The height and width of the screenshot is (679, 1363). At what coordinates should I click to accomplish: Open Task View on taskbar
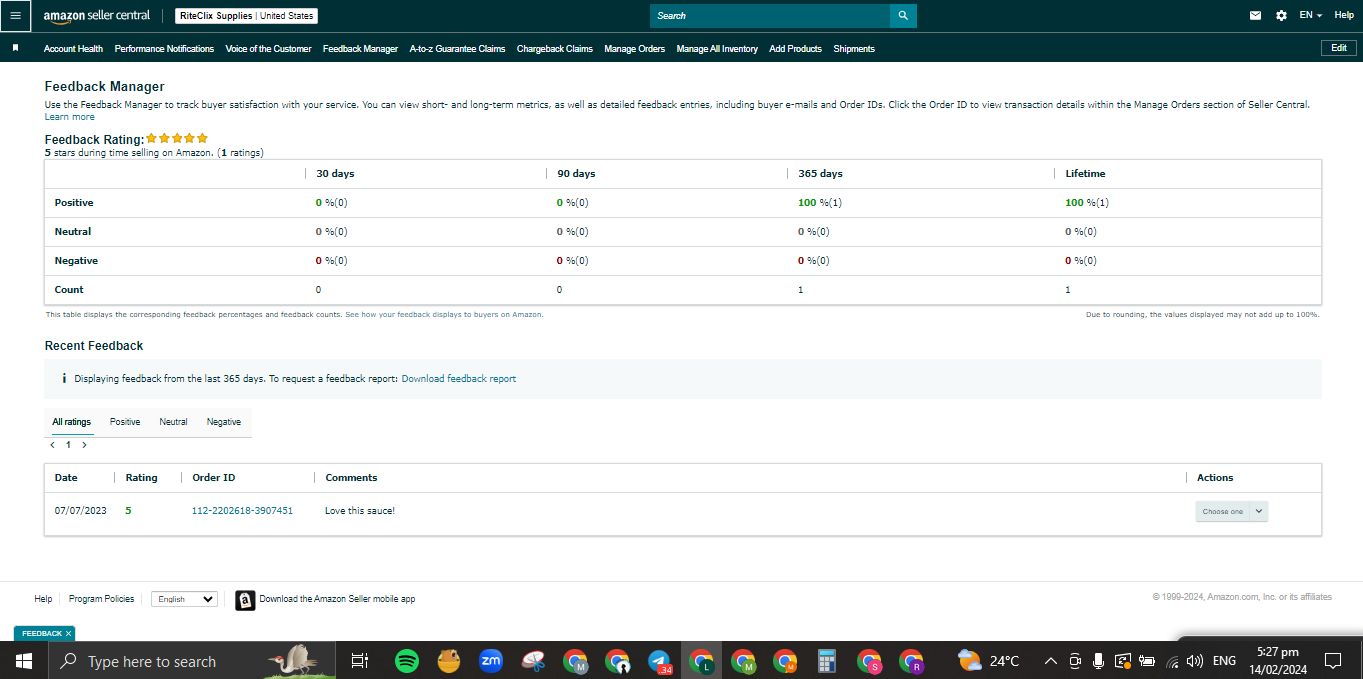click(x=360, y=661)
